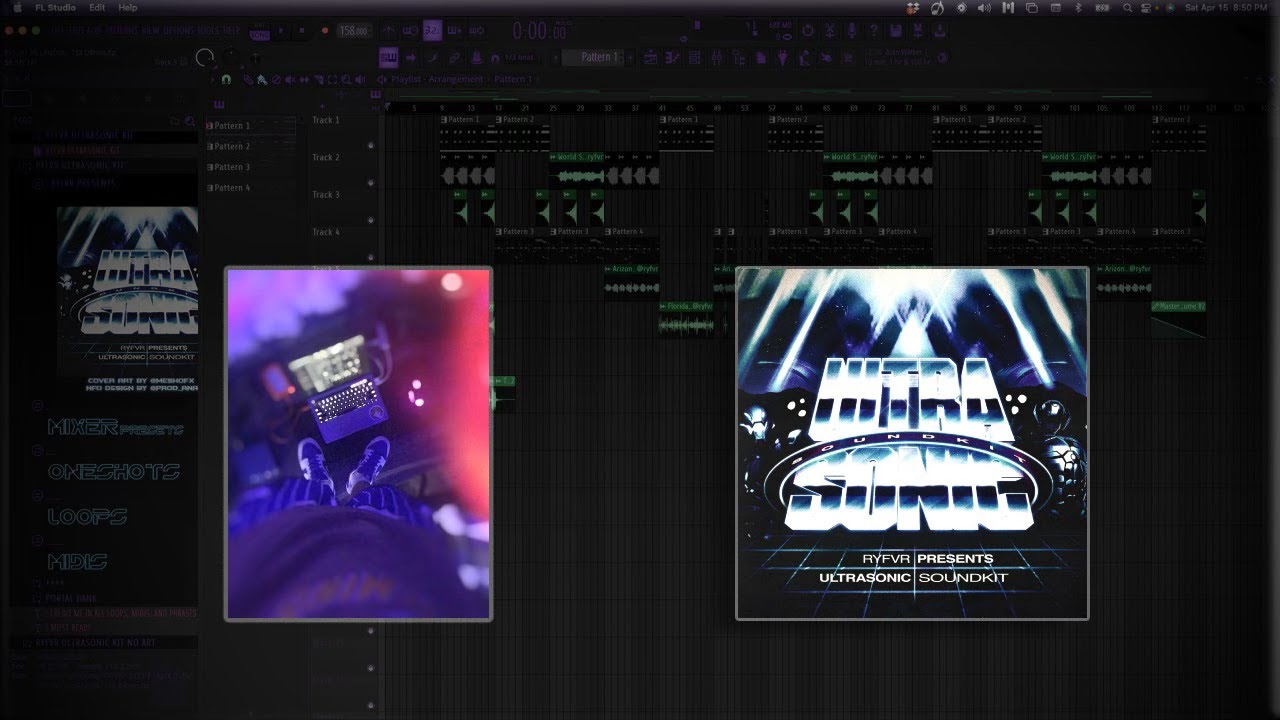Toggle wait for input before recording

coord(410,31)
